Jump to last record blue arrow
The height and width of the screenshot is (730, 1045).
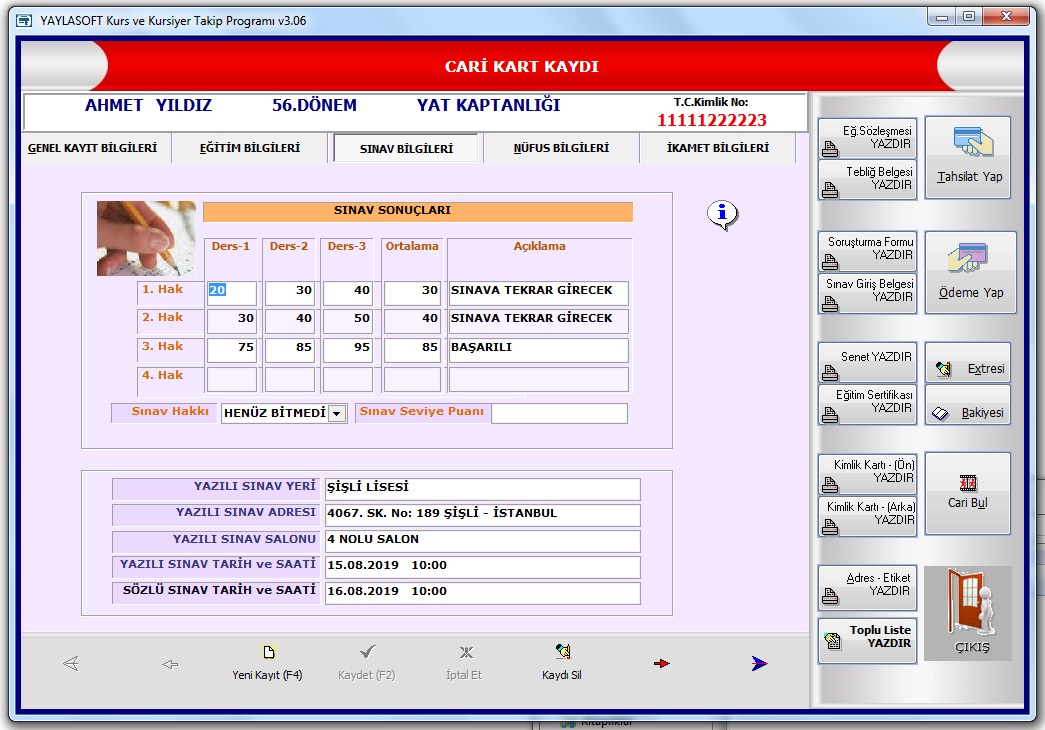pos(759,663)
